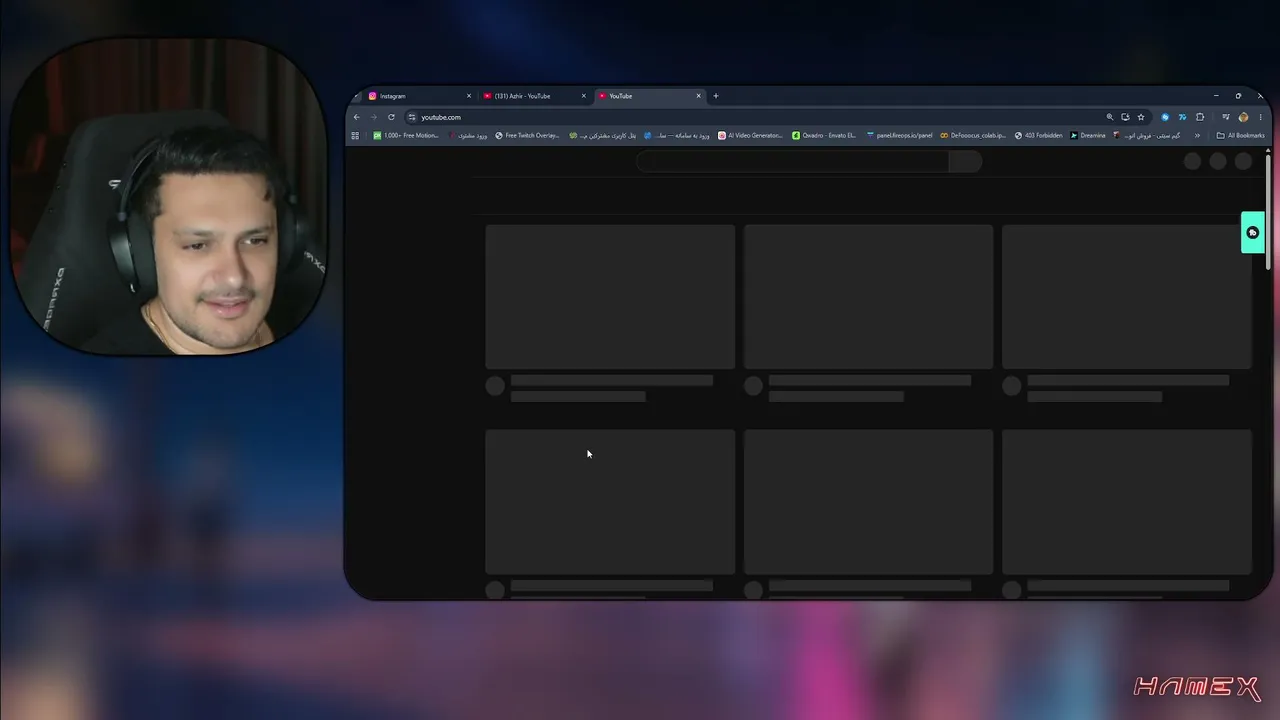Open the Qwadro - Envato bookmark
Viewport: 1280px width, 720px height.
pyautogui.click(x=824, y=136)
